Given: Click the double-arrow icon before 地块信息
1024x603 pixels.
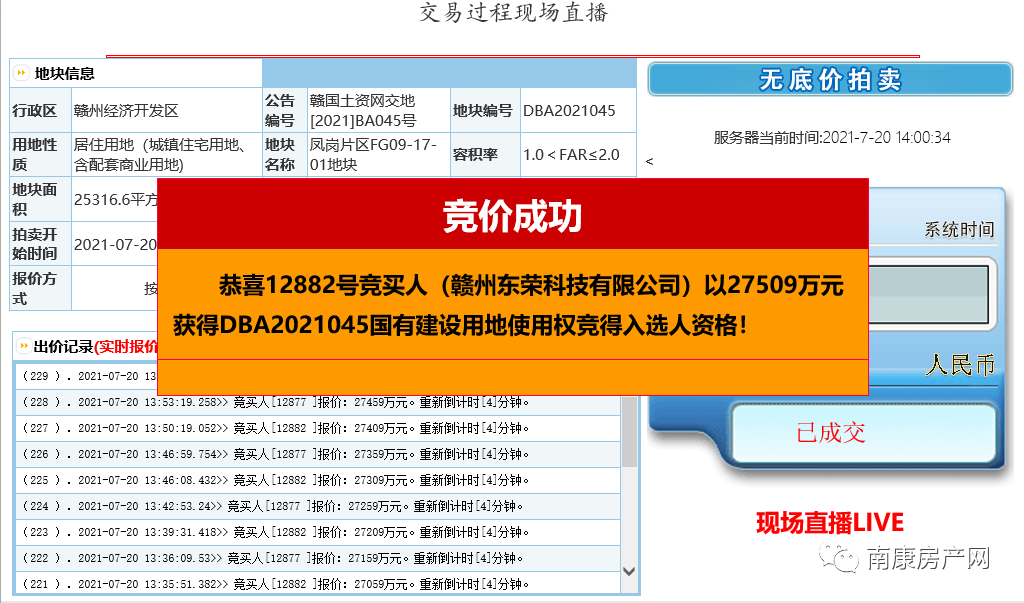Looking at the screenshot, I should click(20, 72).
